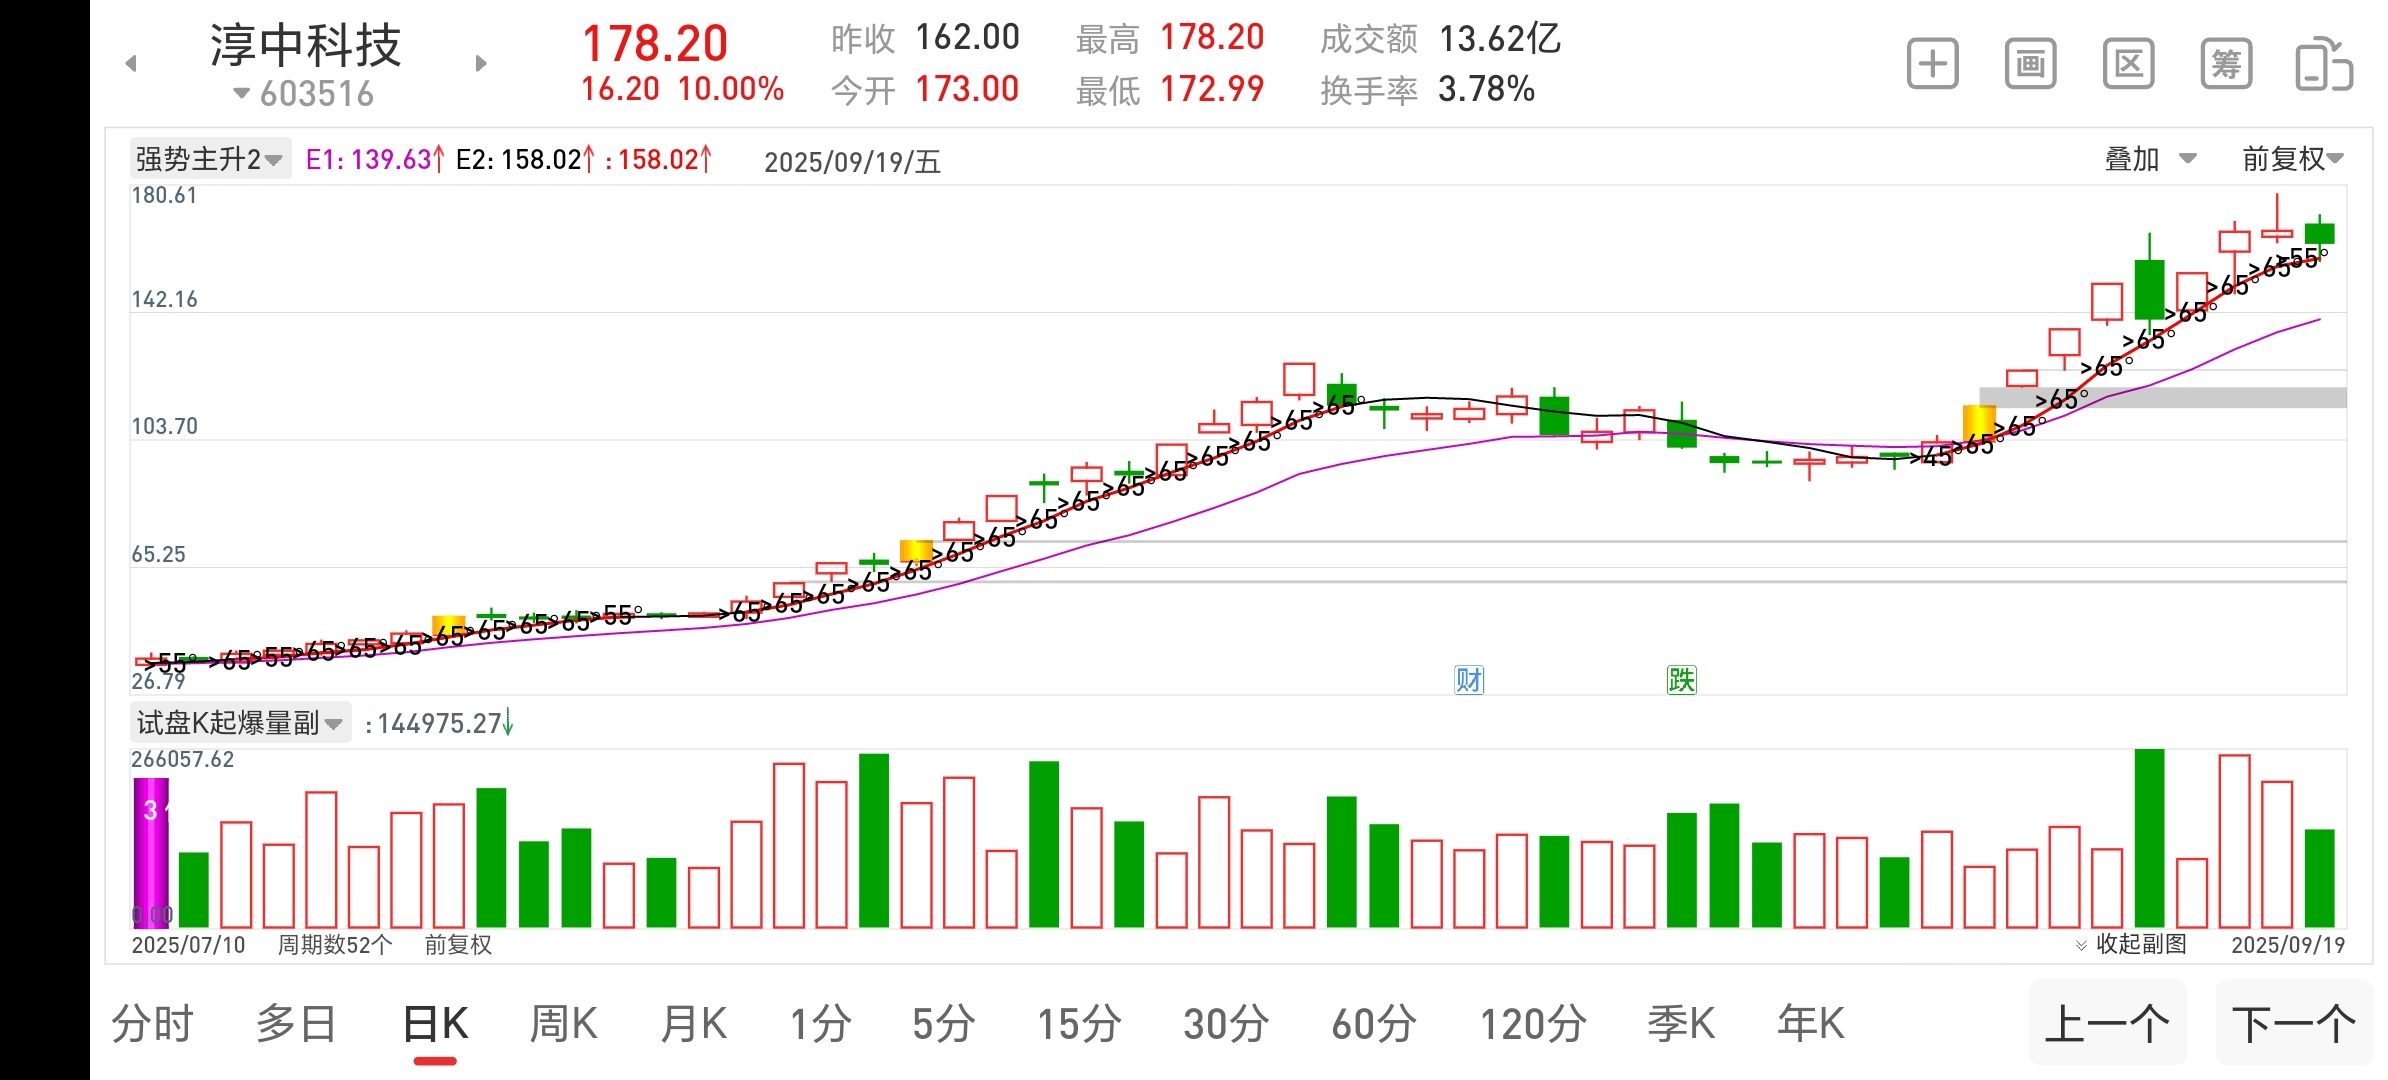Switch to the 周K tab
The image size is (2388, 1080).
point(563,1024)
